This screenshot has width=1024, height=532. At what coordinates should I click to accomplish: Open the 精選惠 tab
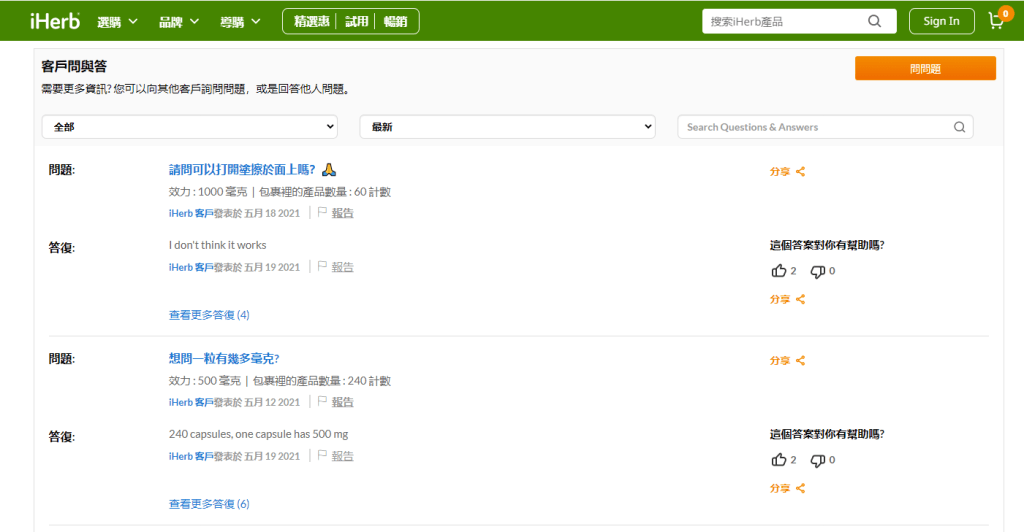pyautogui.click(x=312, y=21)
